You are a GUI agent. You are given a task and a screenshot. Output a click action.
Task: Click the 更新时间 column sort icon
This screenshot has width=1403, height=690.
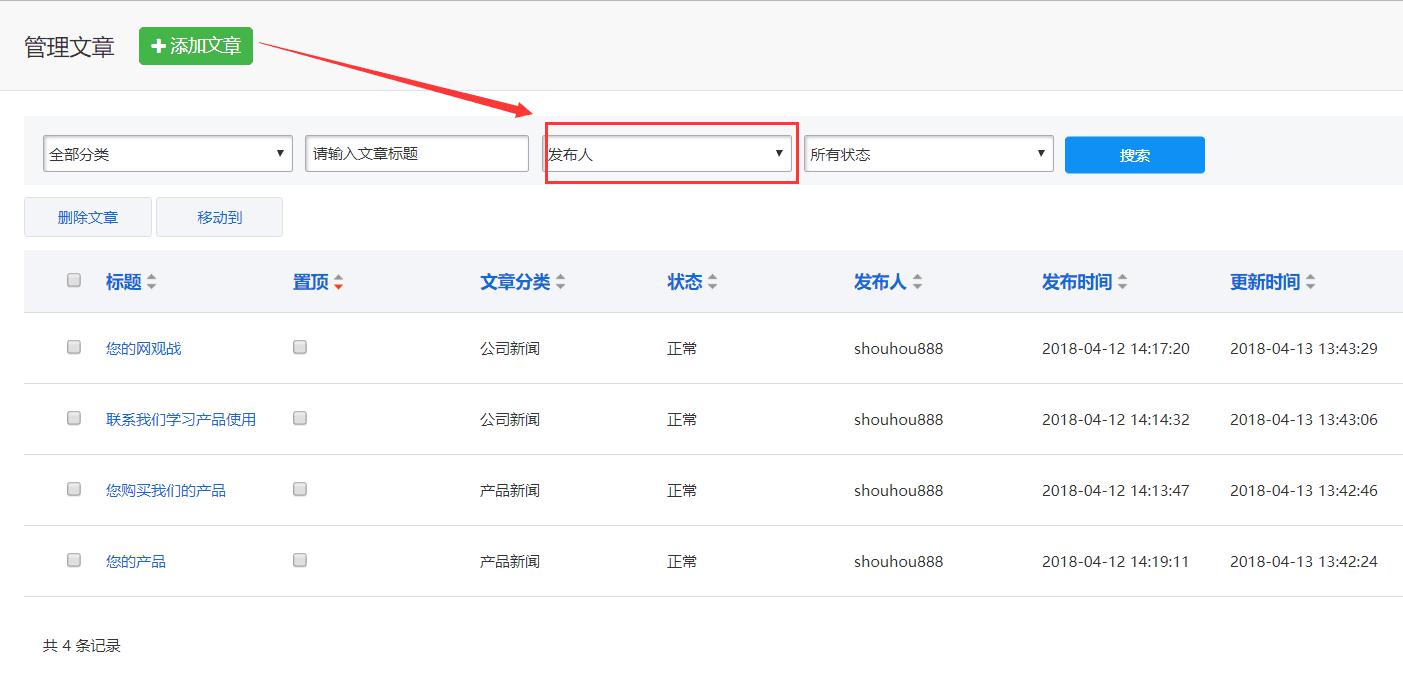[1310, 283]
